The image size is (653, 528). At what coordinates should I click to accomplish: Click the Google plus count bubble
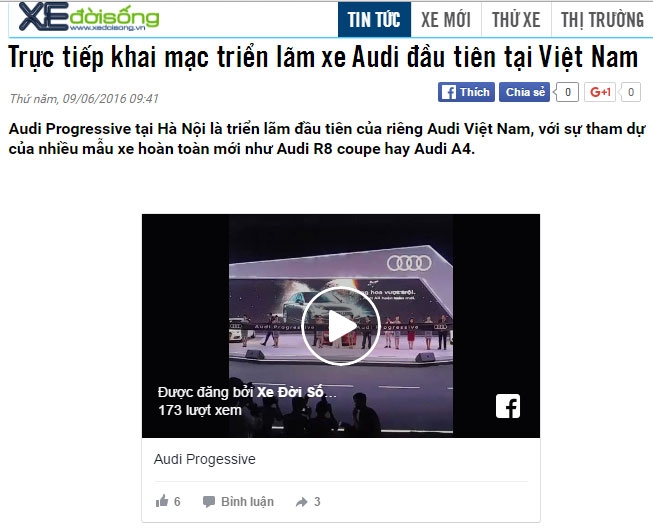coord(631,92)
